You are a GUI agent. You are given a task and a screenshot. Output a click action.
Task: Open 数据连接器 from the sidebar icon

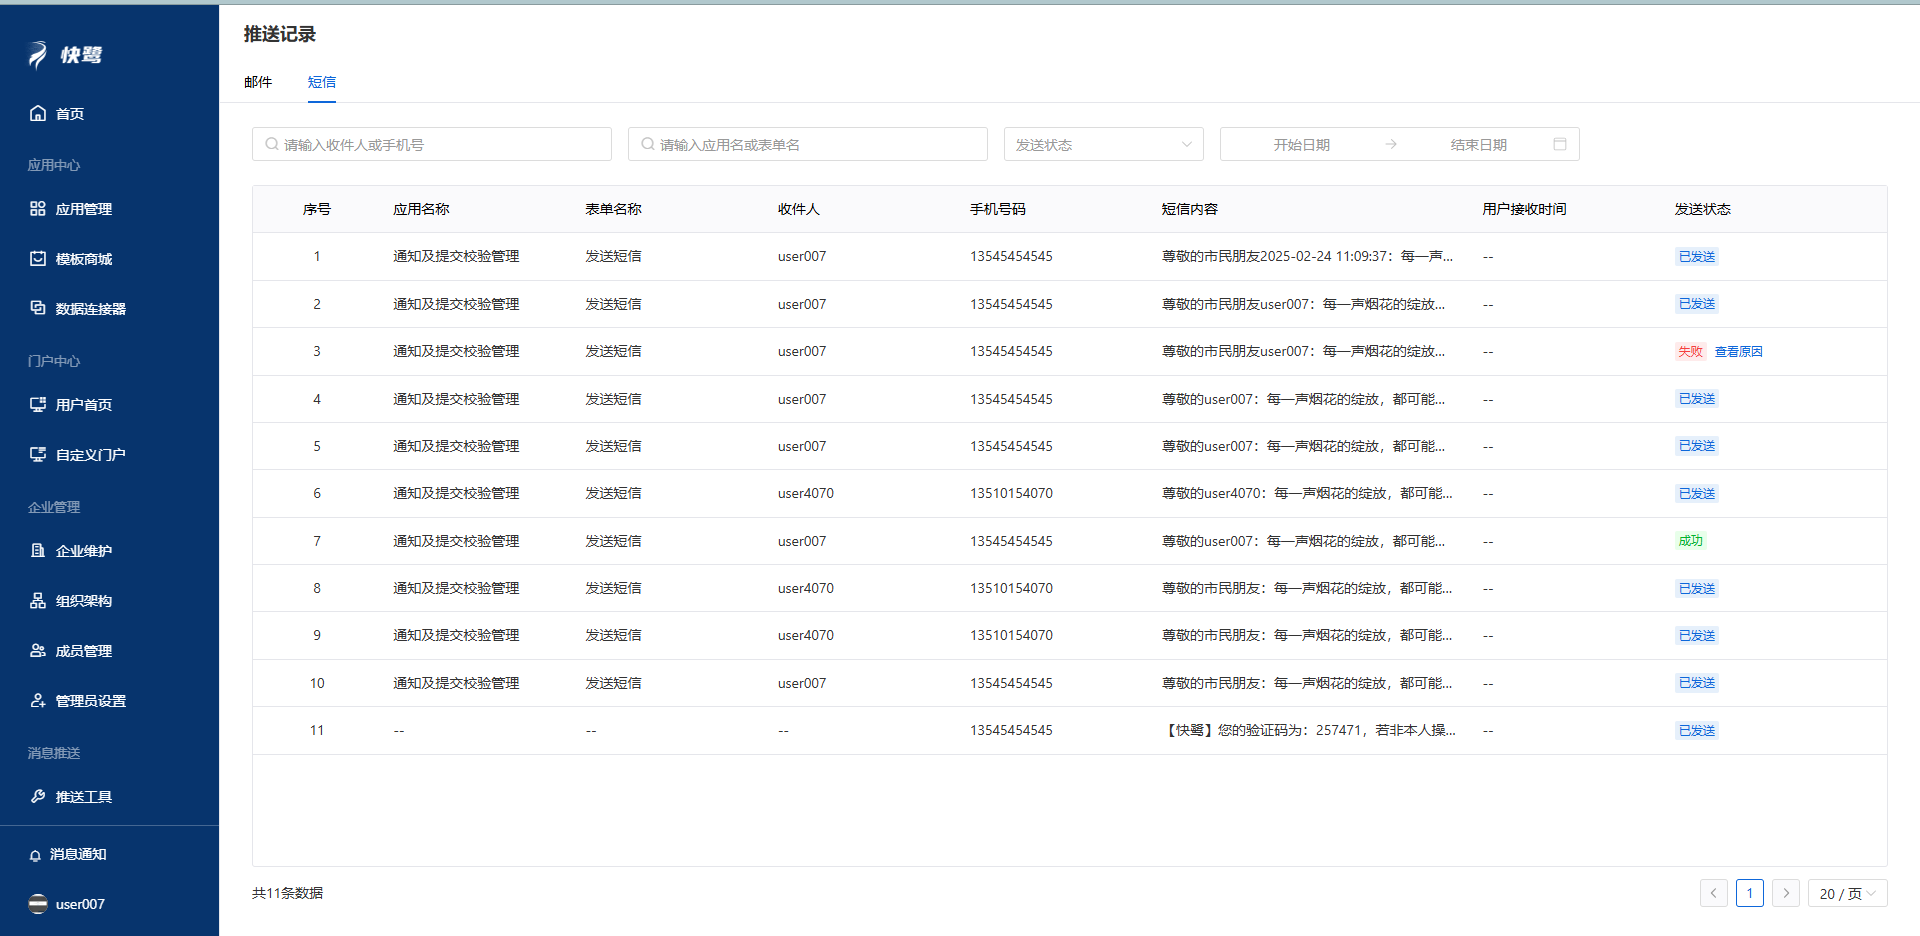[38, 308]
